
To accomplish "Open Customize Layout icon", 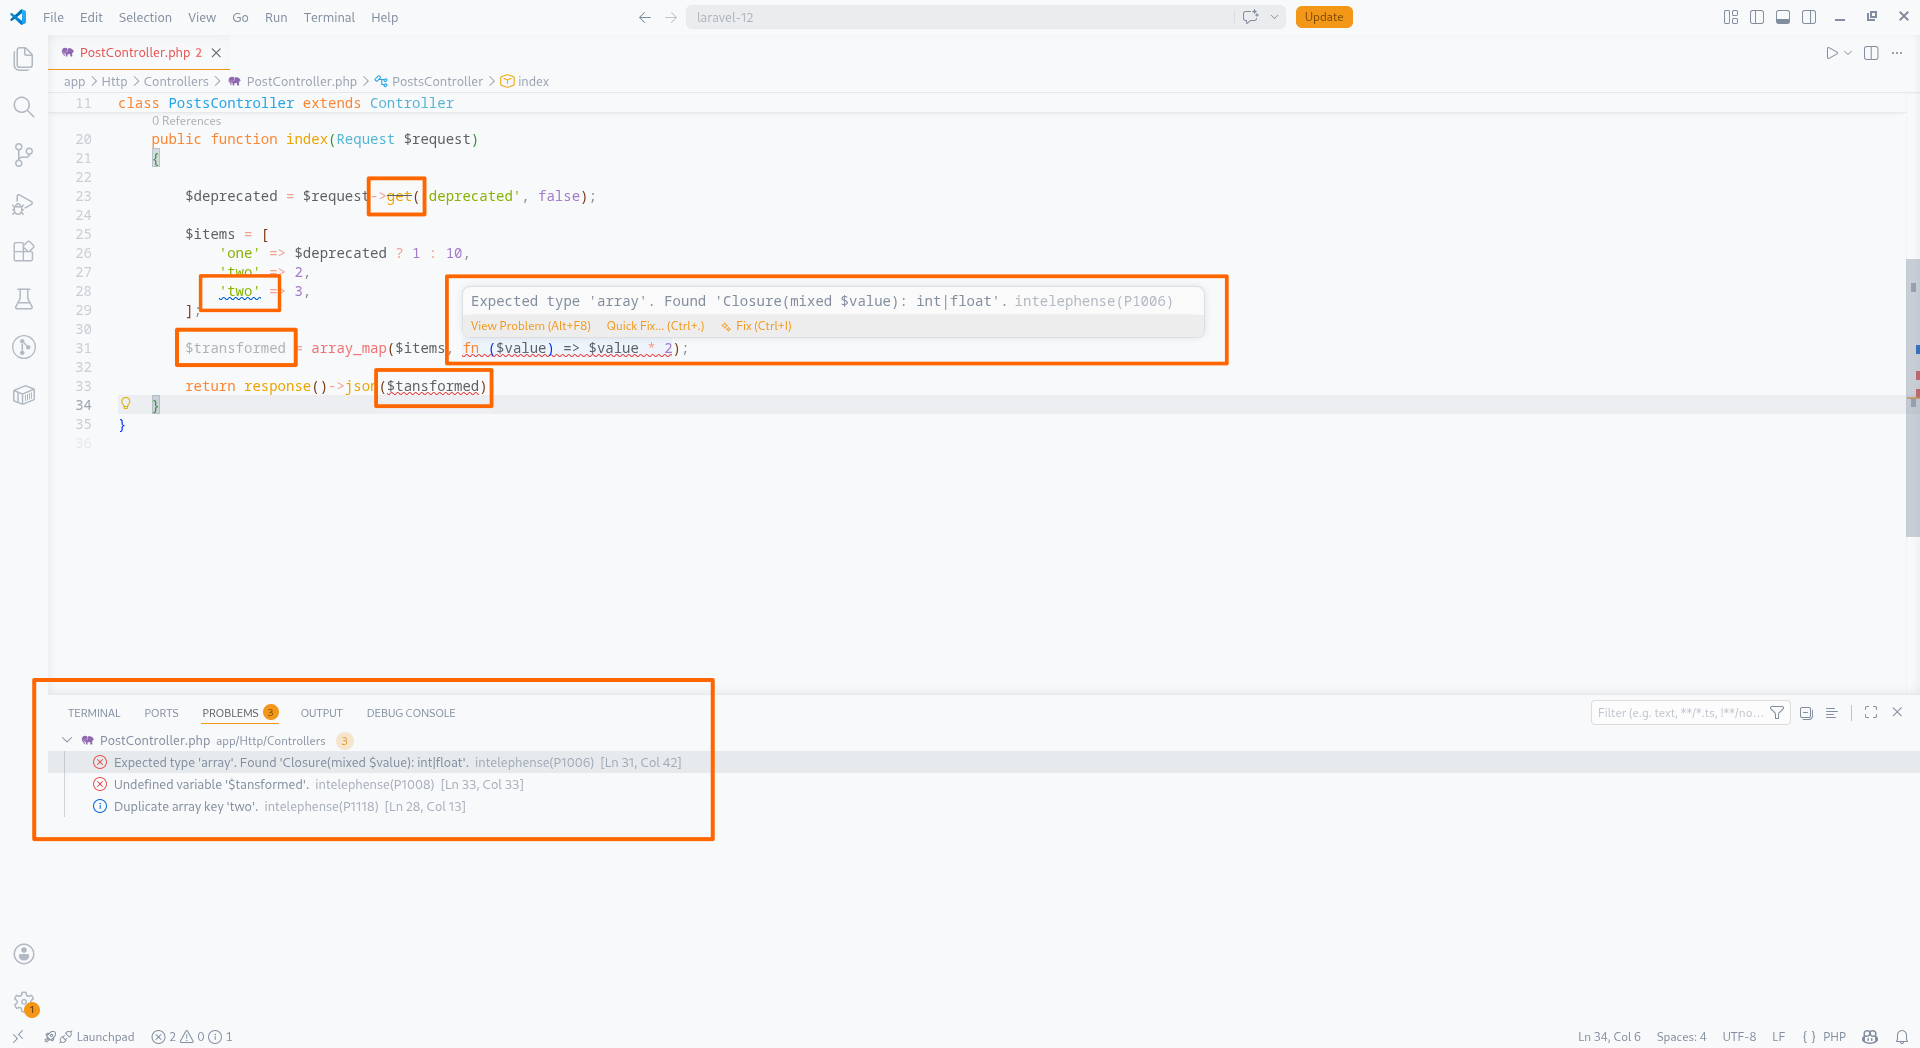I will point(1731,17).
